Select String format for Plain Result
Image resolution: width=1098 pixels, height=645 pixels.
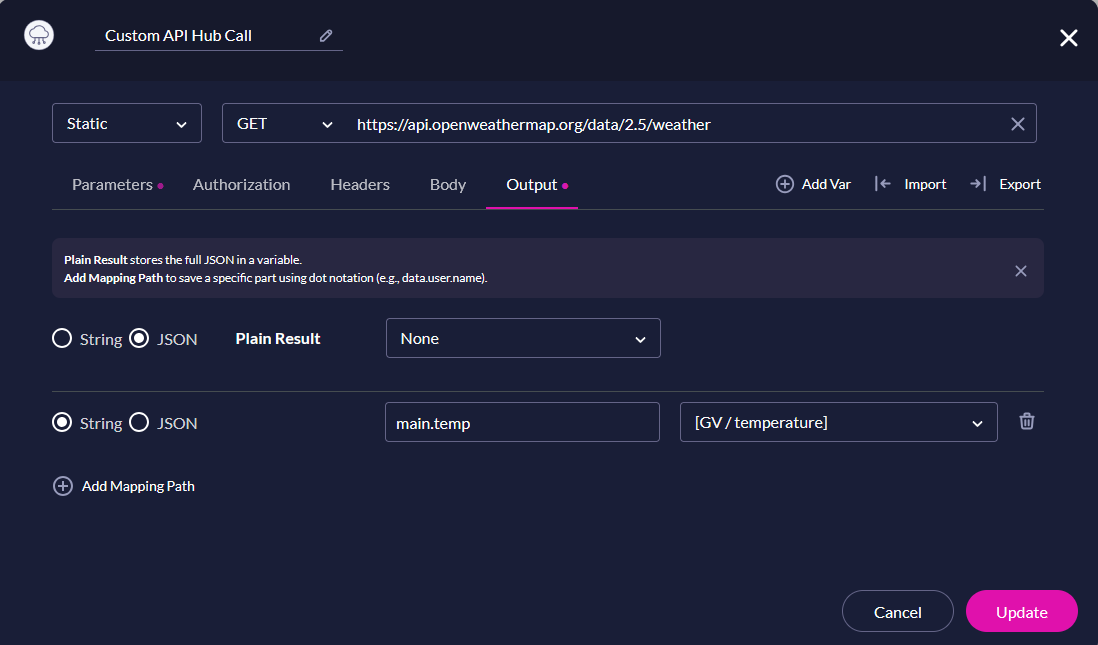[61, 338]
